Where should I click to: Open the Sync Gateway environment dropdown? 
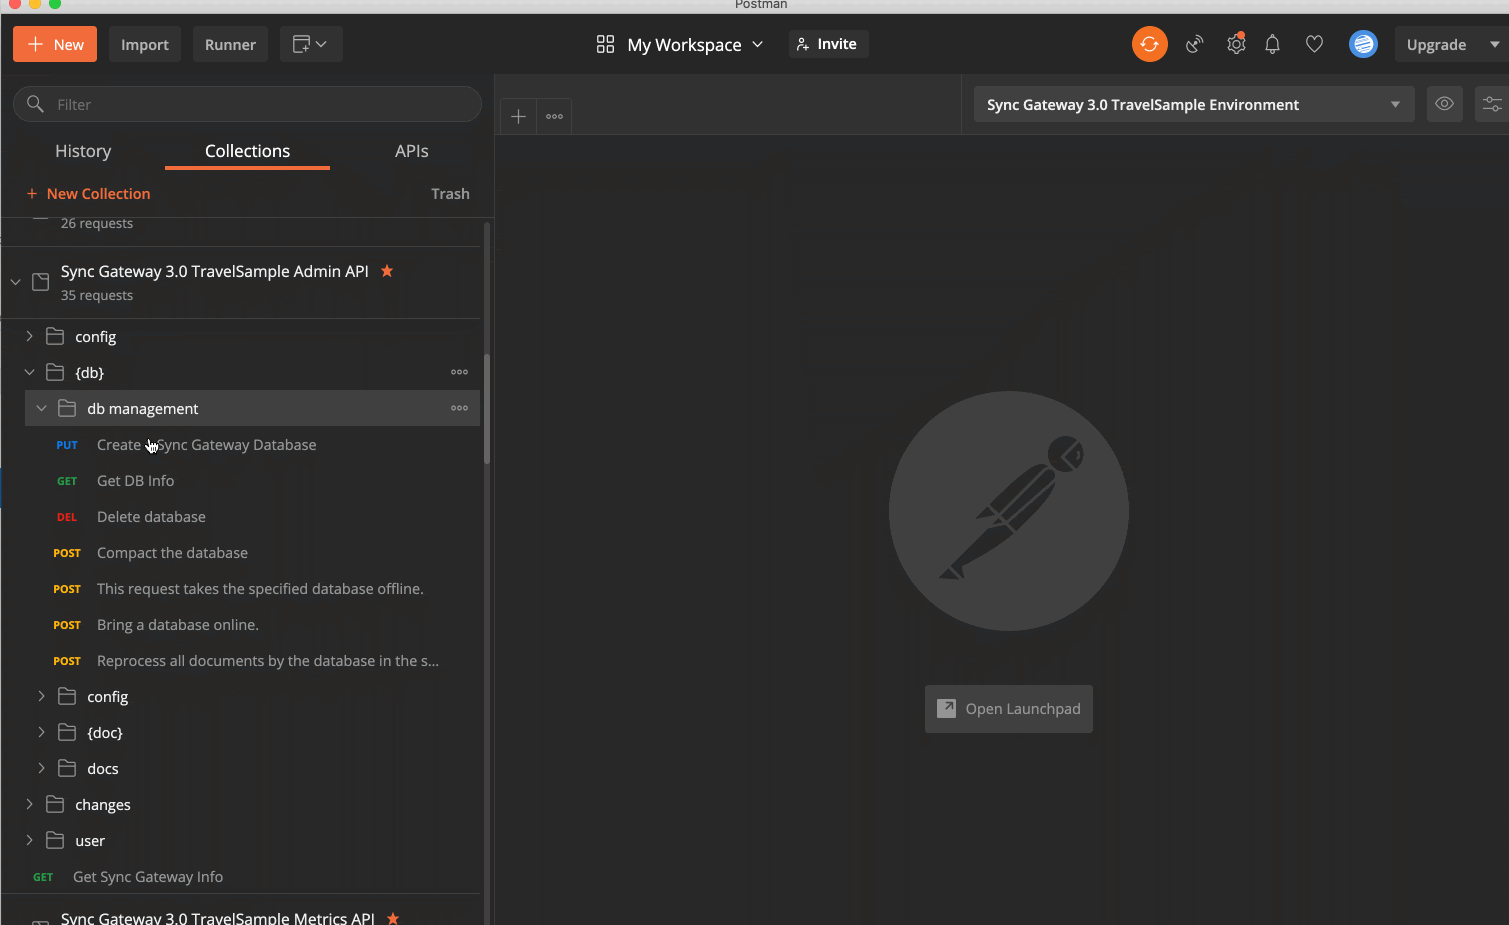pyautogui.click(x=1194, y=104)
